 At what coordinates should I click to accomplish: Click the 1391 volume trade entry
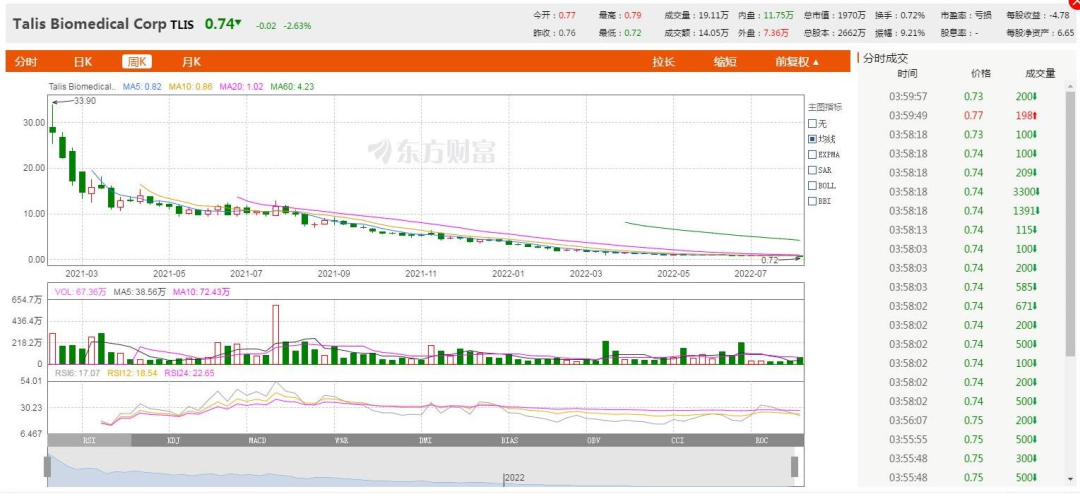[x=1026, y=211]
